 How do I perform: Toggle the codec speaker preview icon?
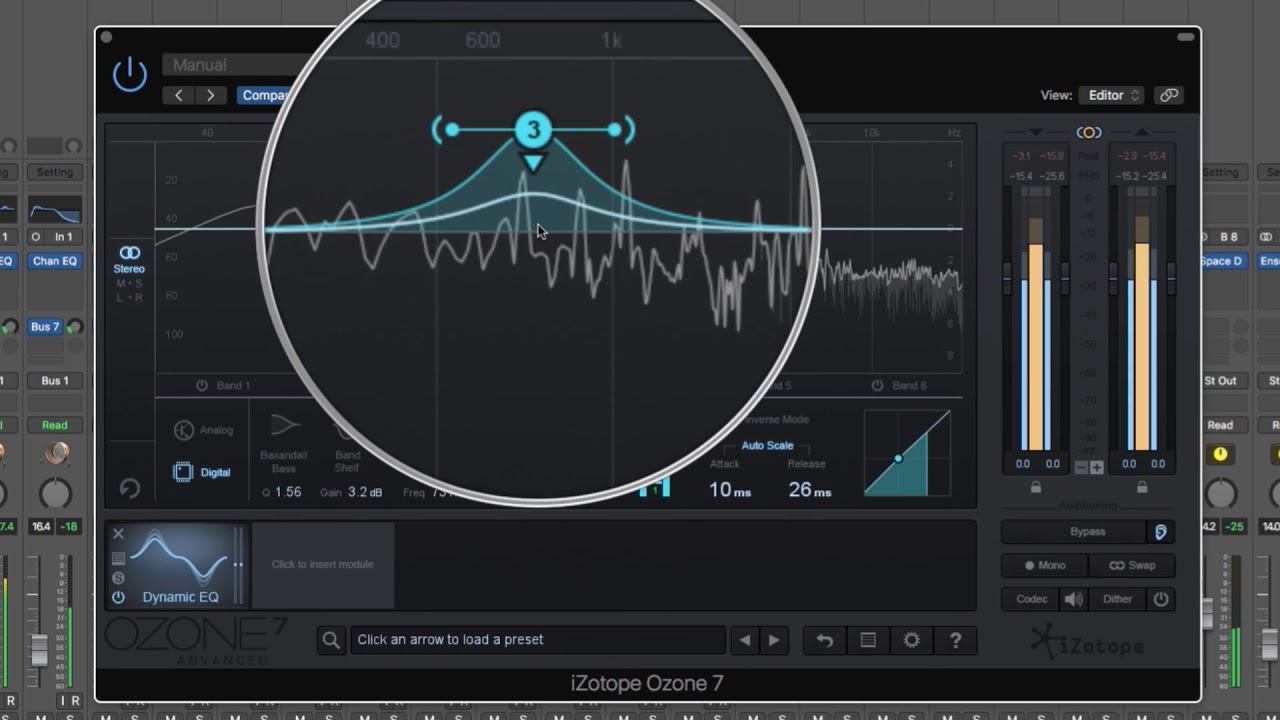1074,599
